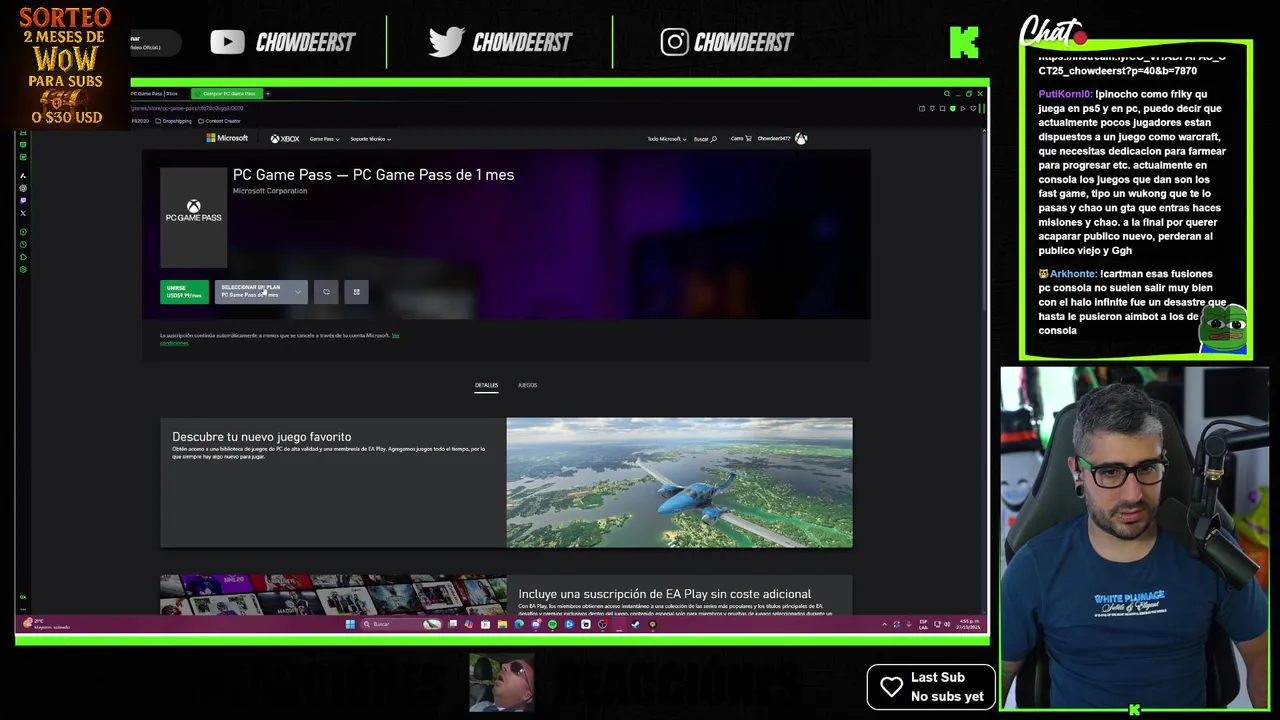Viewport: 1280px width, 720px height.
Task: Click the EA Play games collage image
Action: 333,595
